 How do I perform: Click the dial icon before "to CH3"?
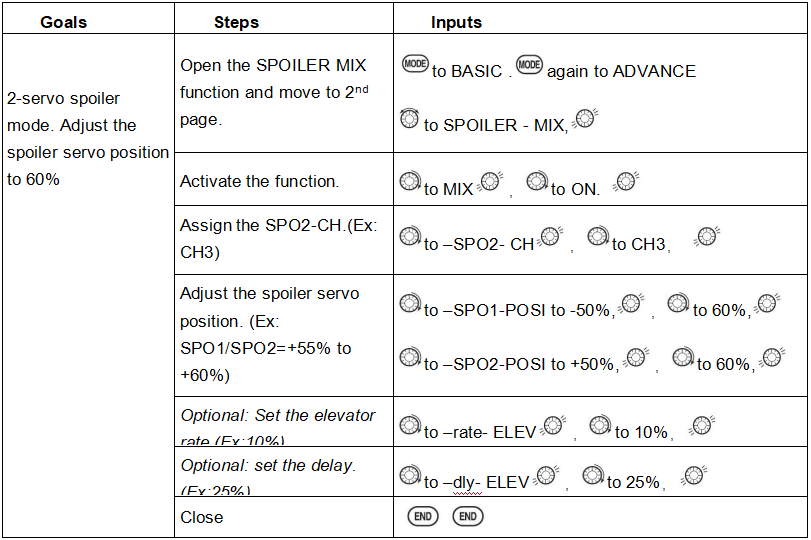pyautogui.click(x=598, y=238)
